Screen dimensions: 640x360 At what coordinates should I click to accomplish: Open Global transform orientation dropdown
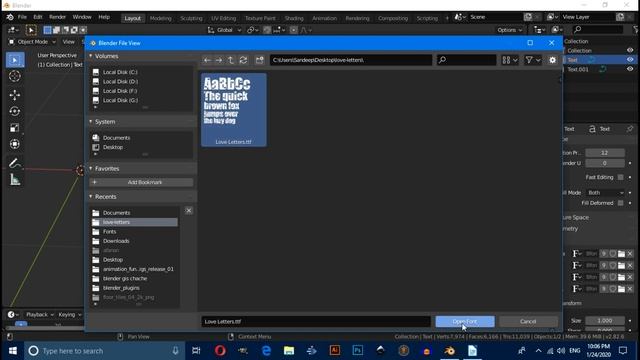(x=224, y=30)
